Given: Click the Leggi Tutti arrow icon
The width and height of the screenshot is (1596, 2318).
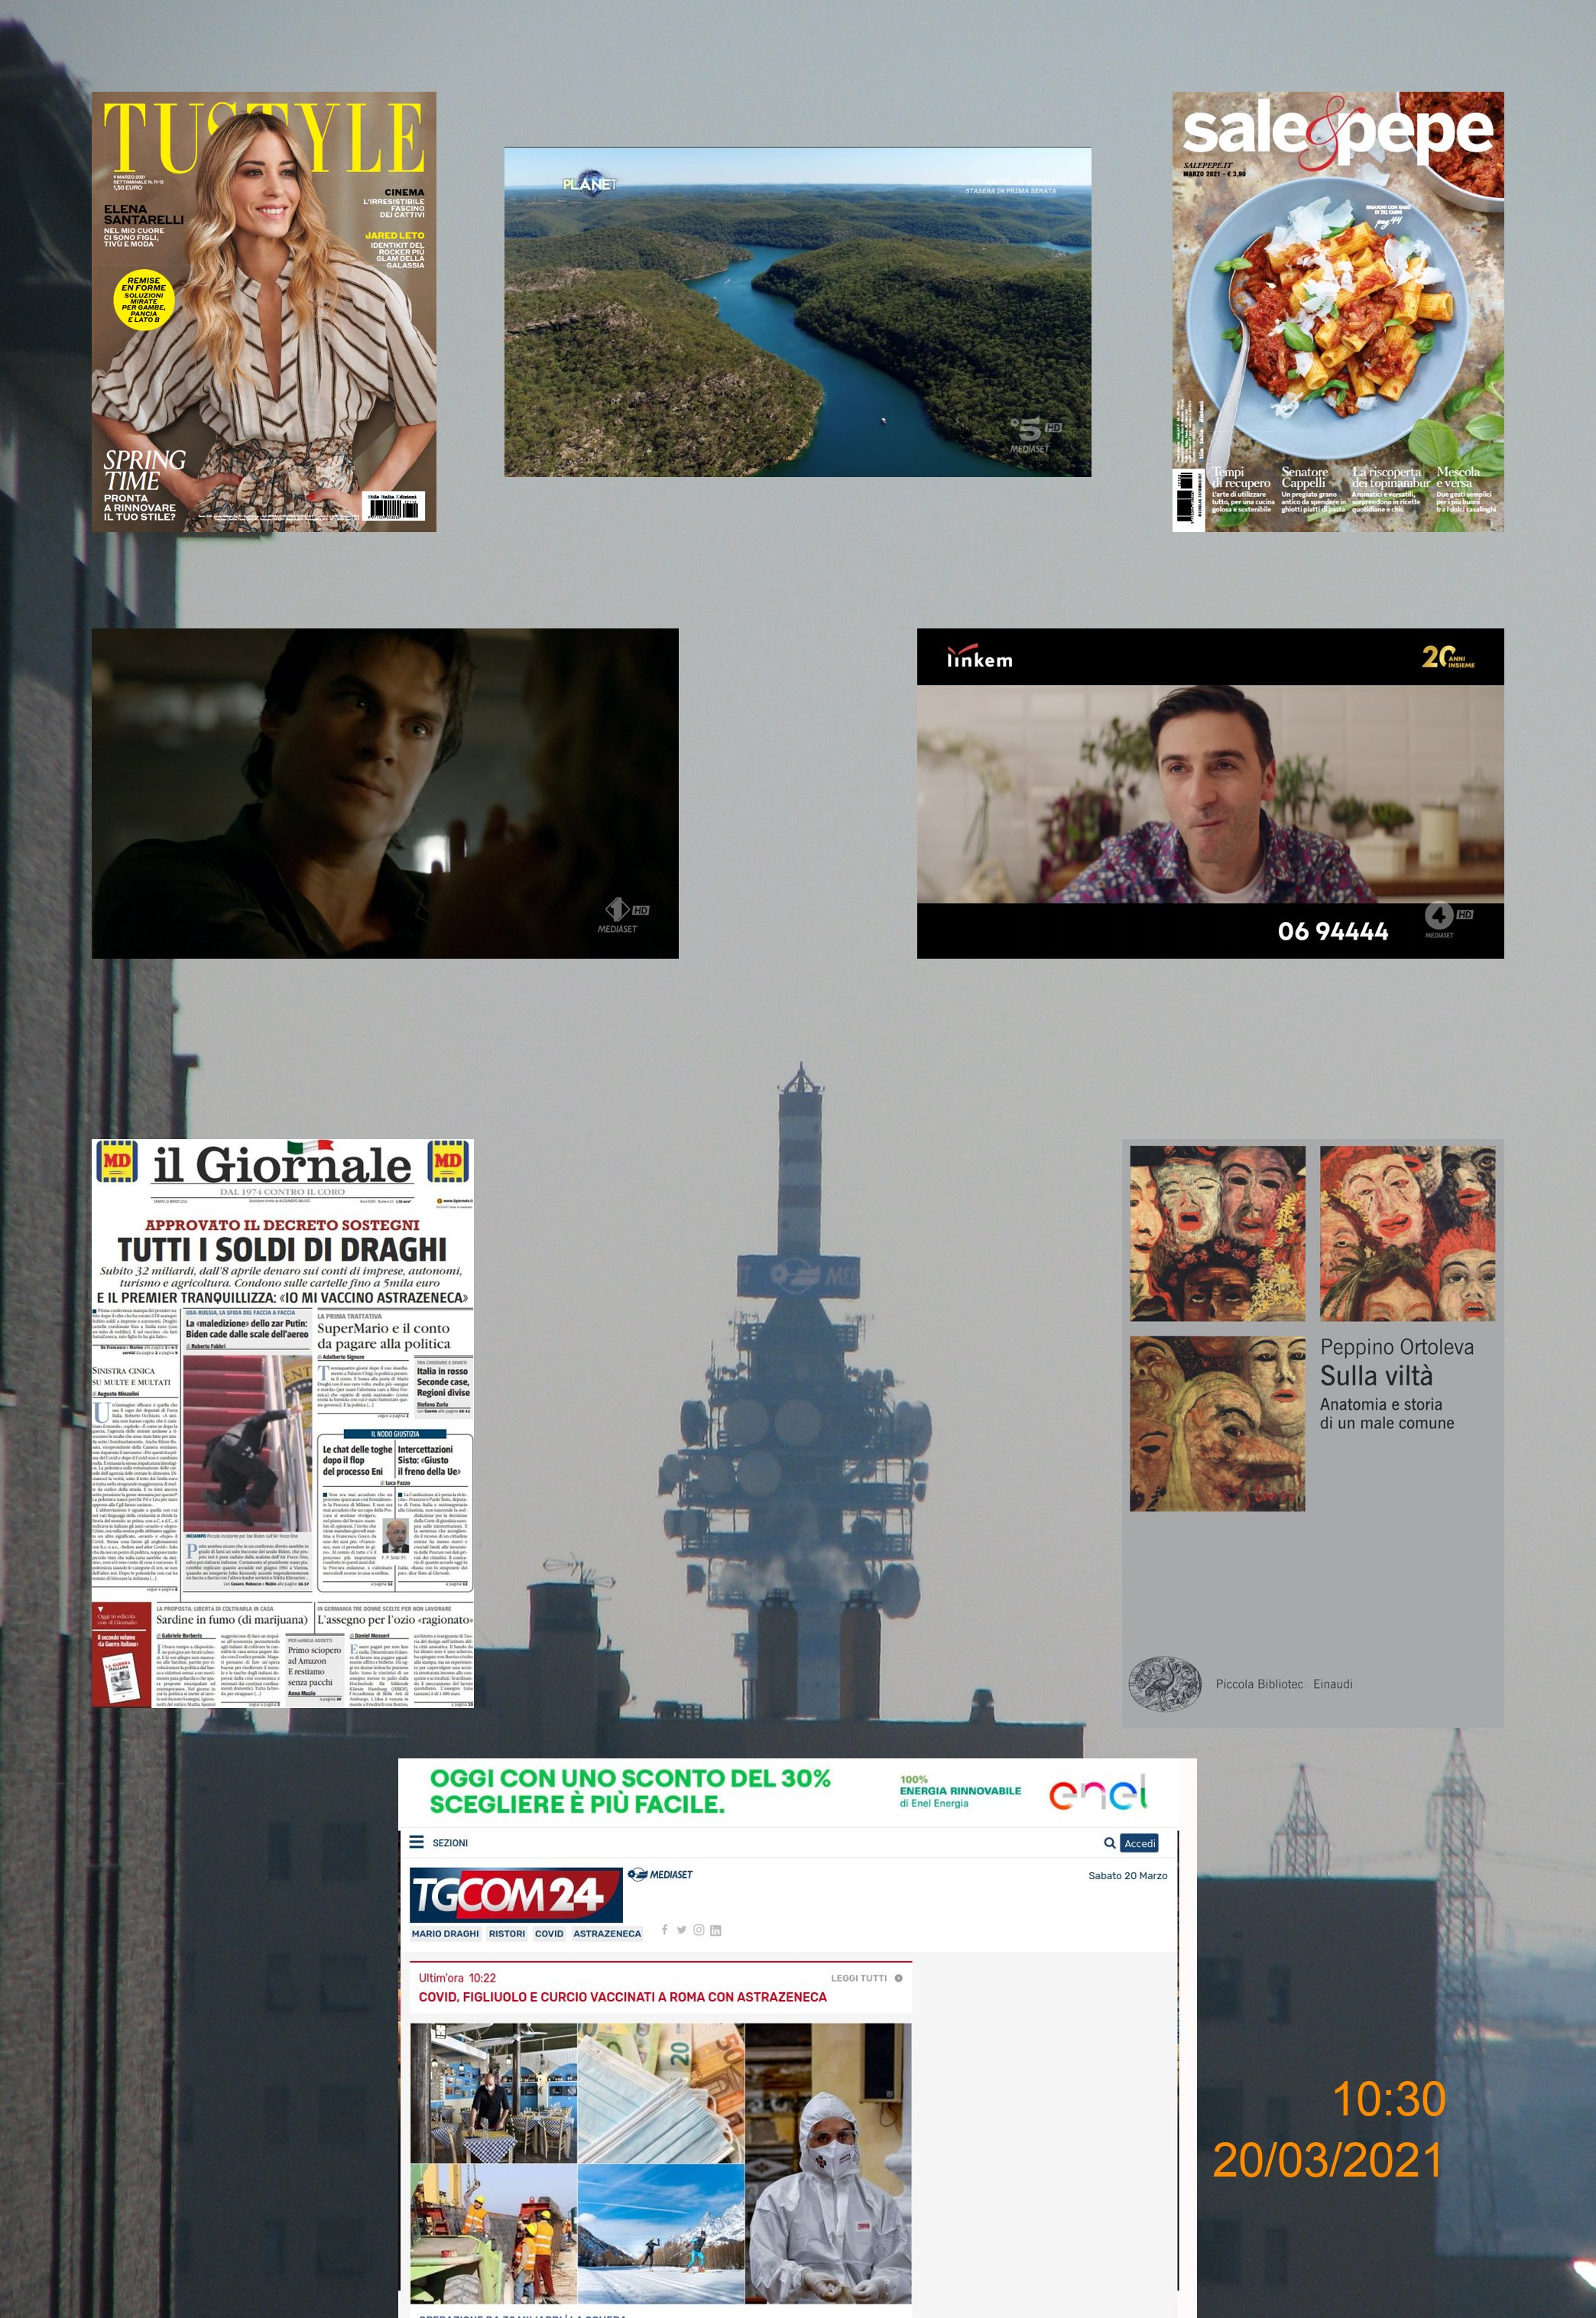Looking at the screenshot, I should point(898,1978).
